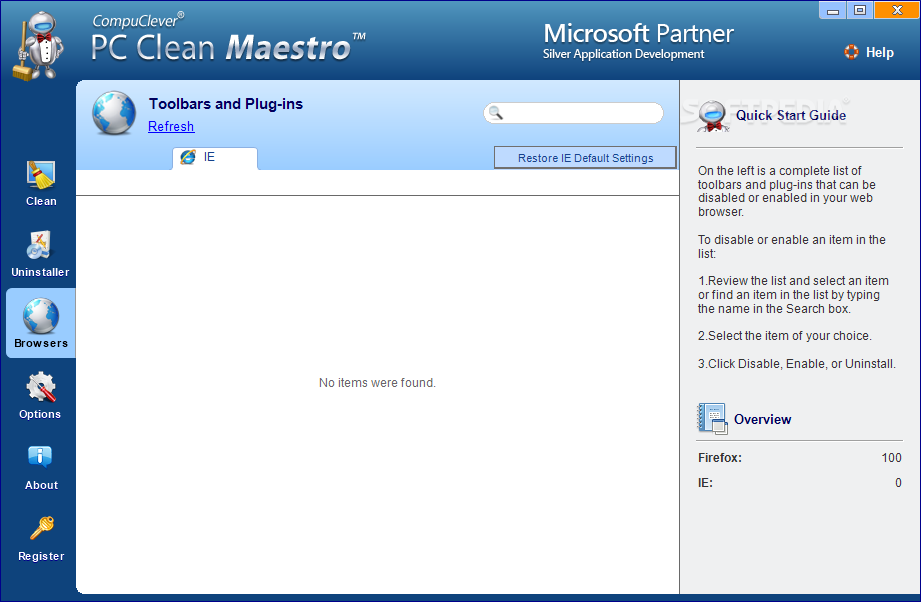921x602 pixels.
Task: Click the Overview heading text
Action: pyautogui.click(x=762, y=419)
